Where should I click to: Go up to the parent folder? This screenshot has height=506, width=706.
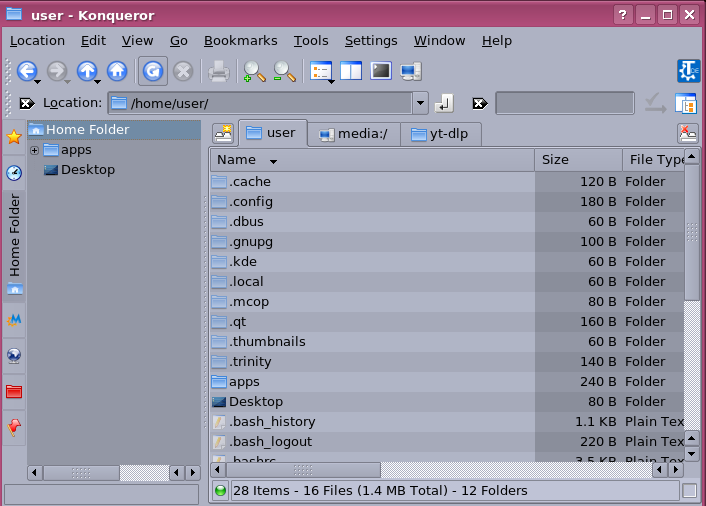[x=87, y=71]
